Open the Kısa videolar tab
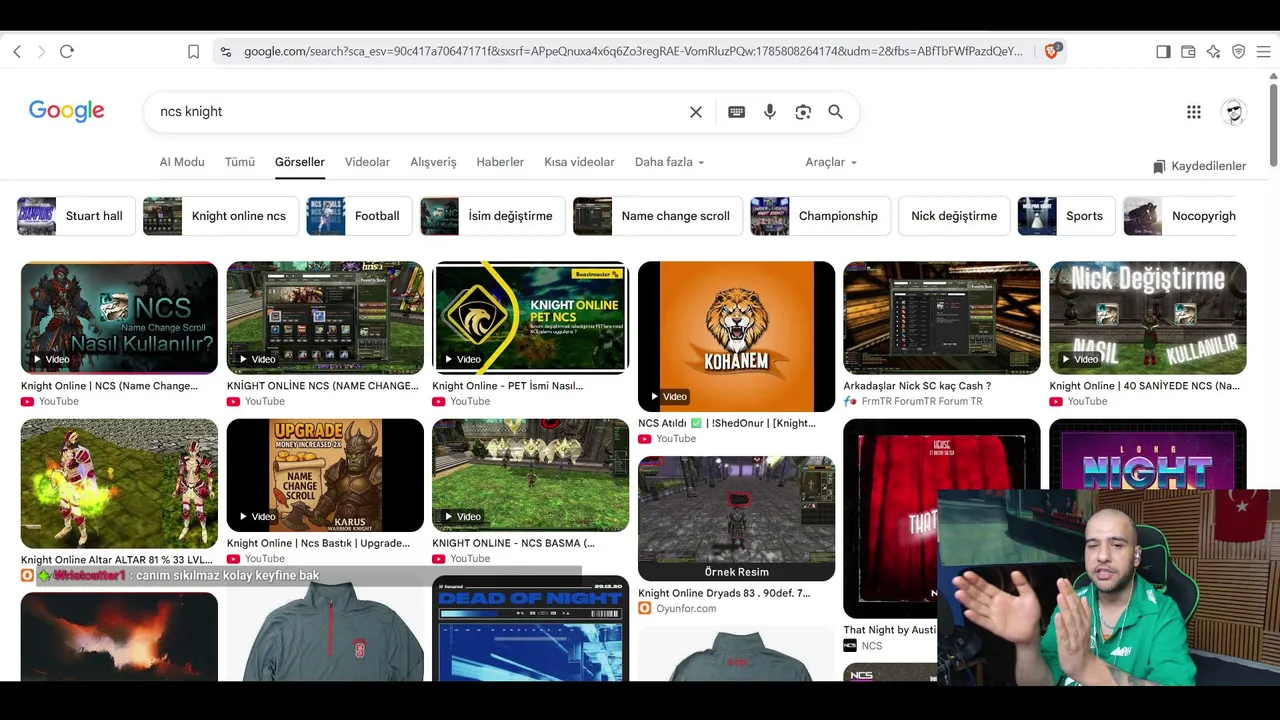Viewport: 1280px width, 720px height. pyautogui.click(x=579, y=162)
